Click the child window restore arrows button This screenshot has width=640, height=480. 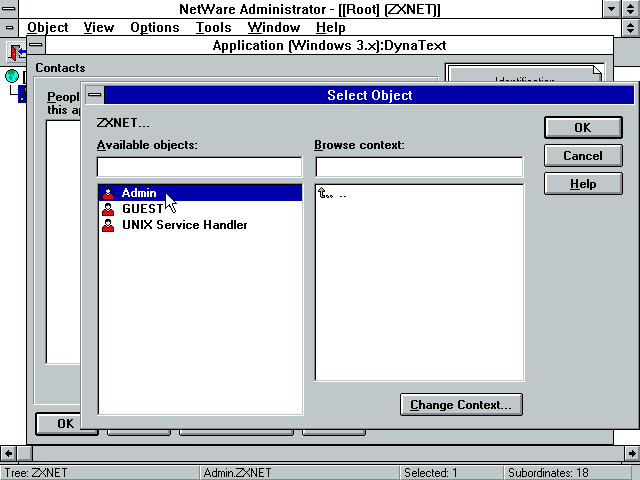click(x=631, y=27)
